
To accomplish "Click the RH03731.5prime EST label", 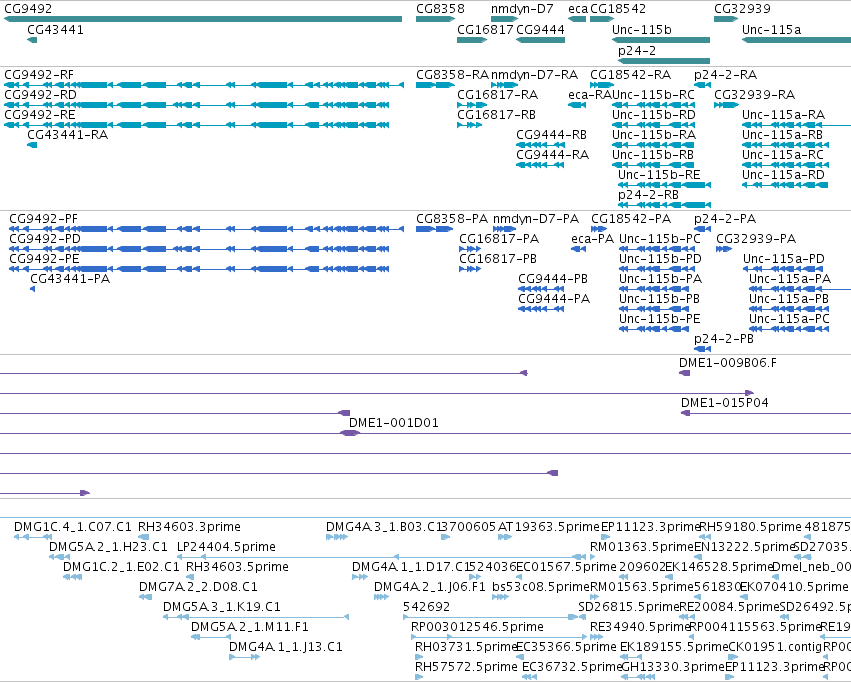I will [x=465, y=647].
